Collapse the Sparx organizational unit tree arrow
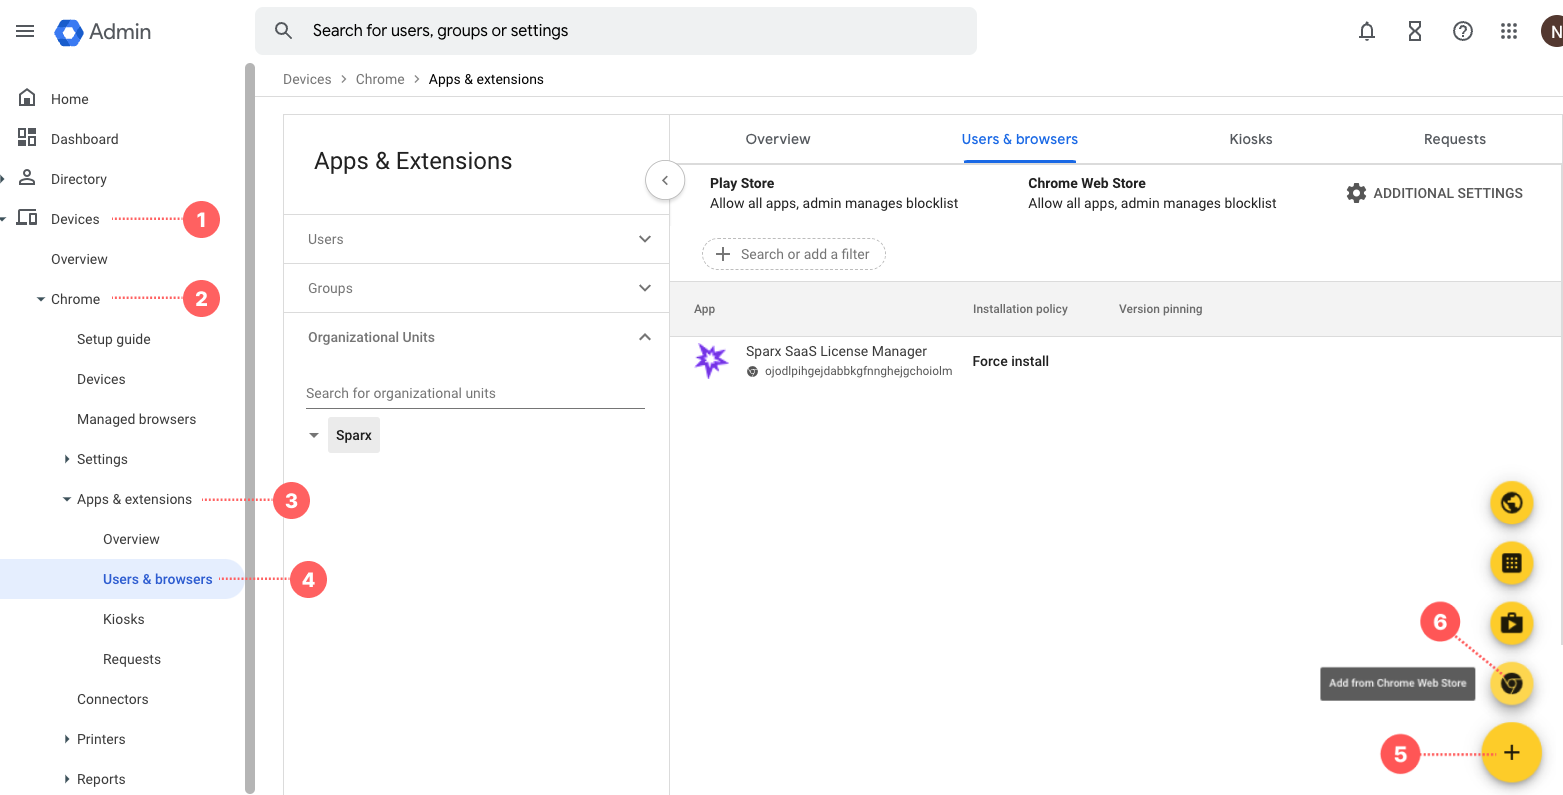1563x795 pixels. click(314, 435)
